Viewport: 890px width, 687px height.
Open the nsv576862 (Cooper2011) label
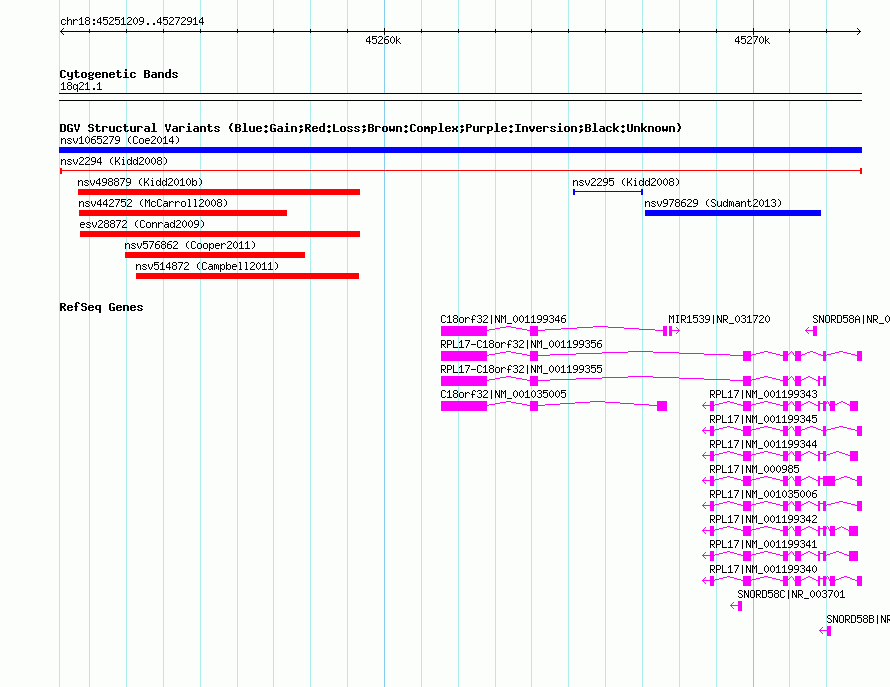point(190,245)
